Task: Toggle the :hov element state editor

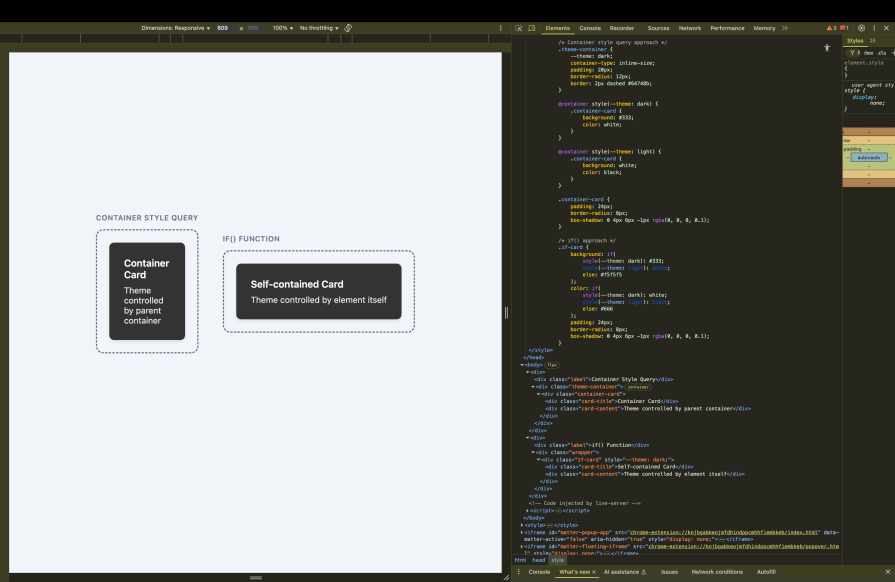Action: pos(869,52)
